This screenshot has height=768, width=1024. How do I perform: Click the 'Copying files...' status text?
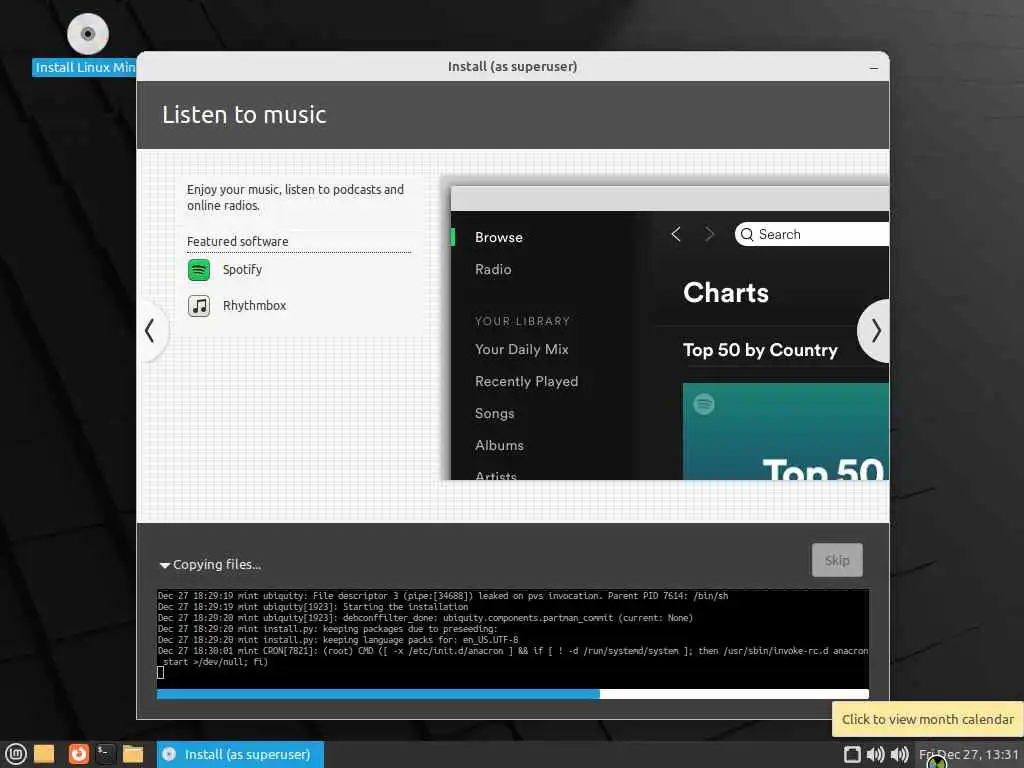(217, 564)
